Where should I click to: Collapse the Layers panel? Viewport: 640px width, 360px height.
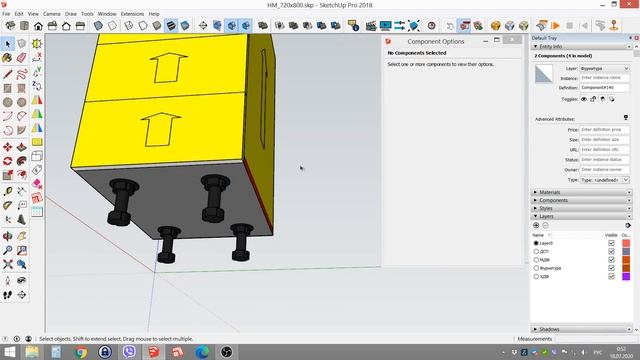pos(582,216)
